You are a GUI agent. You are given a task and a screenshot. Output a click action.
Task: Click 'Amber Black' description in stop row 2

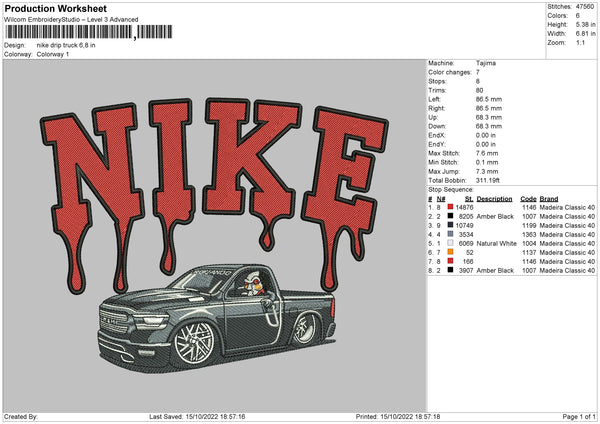click(495, 217)
